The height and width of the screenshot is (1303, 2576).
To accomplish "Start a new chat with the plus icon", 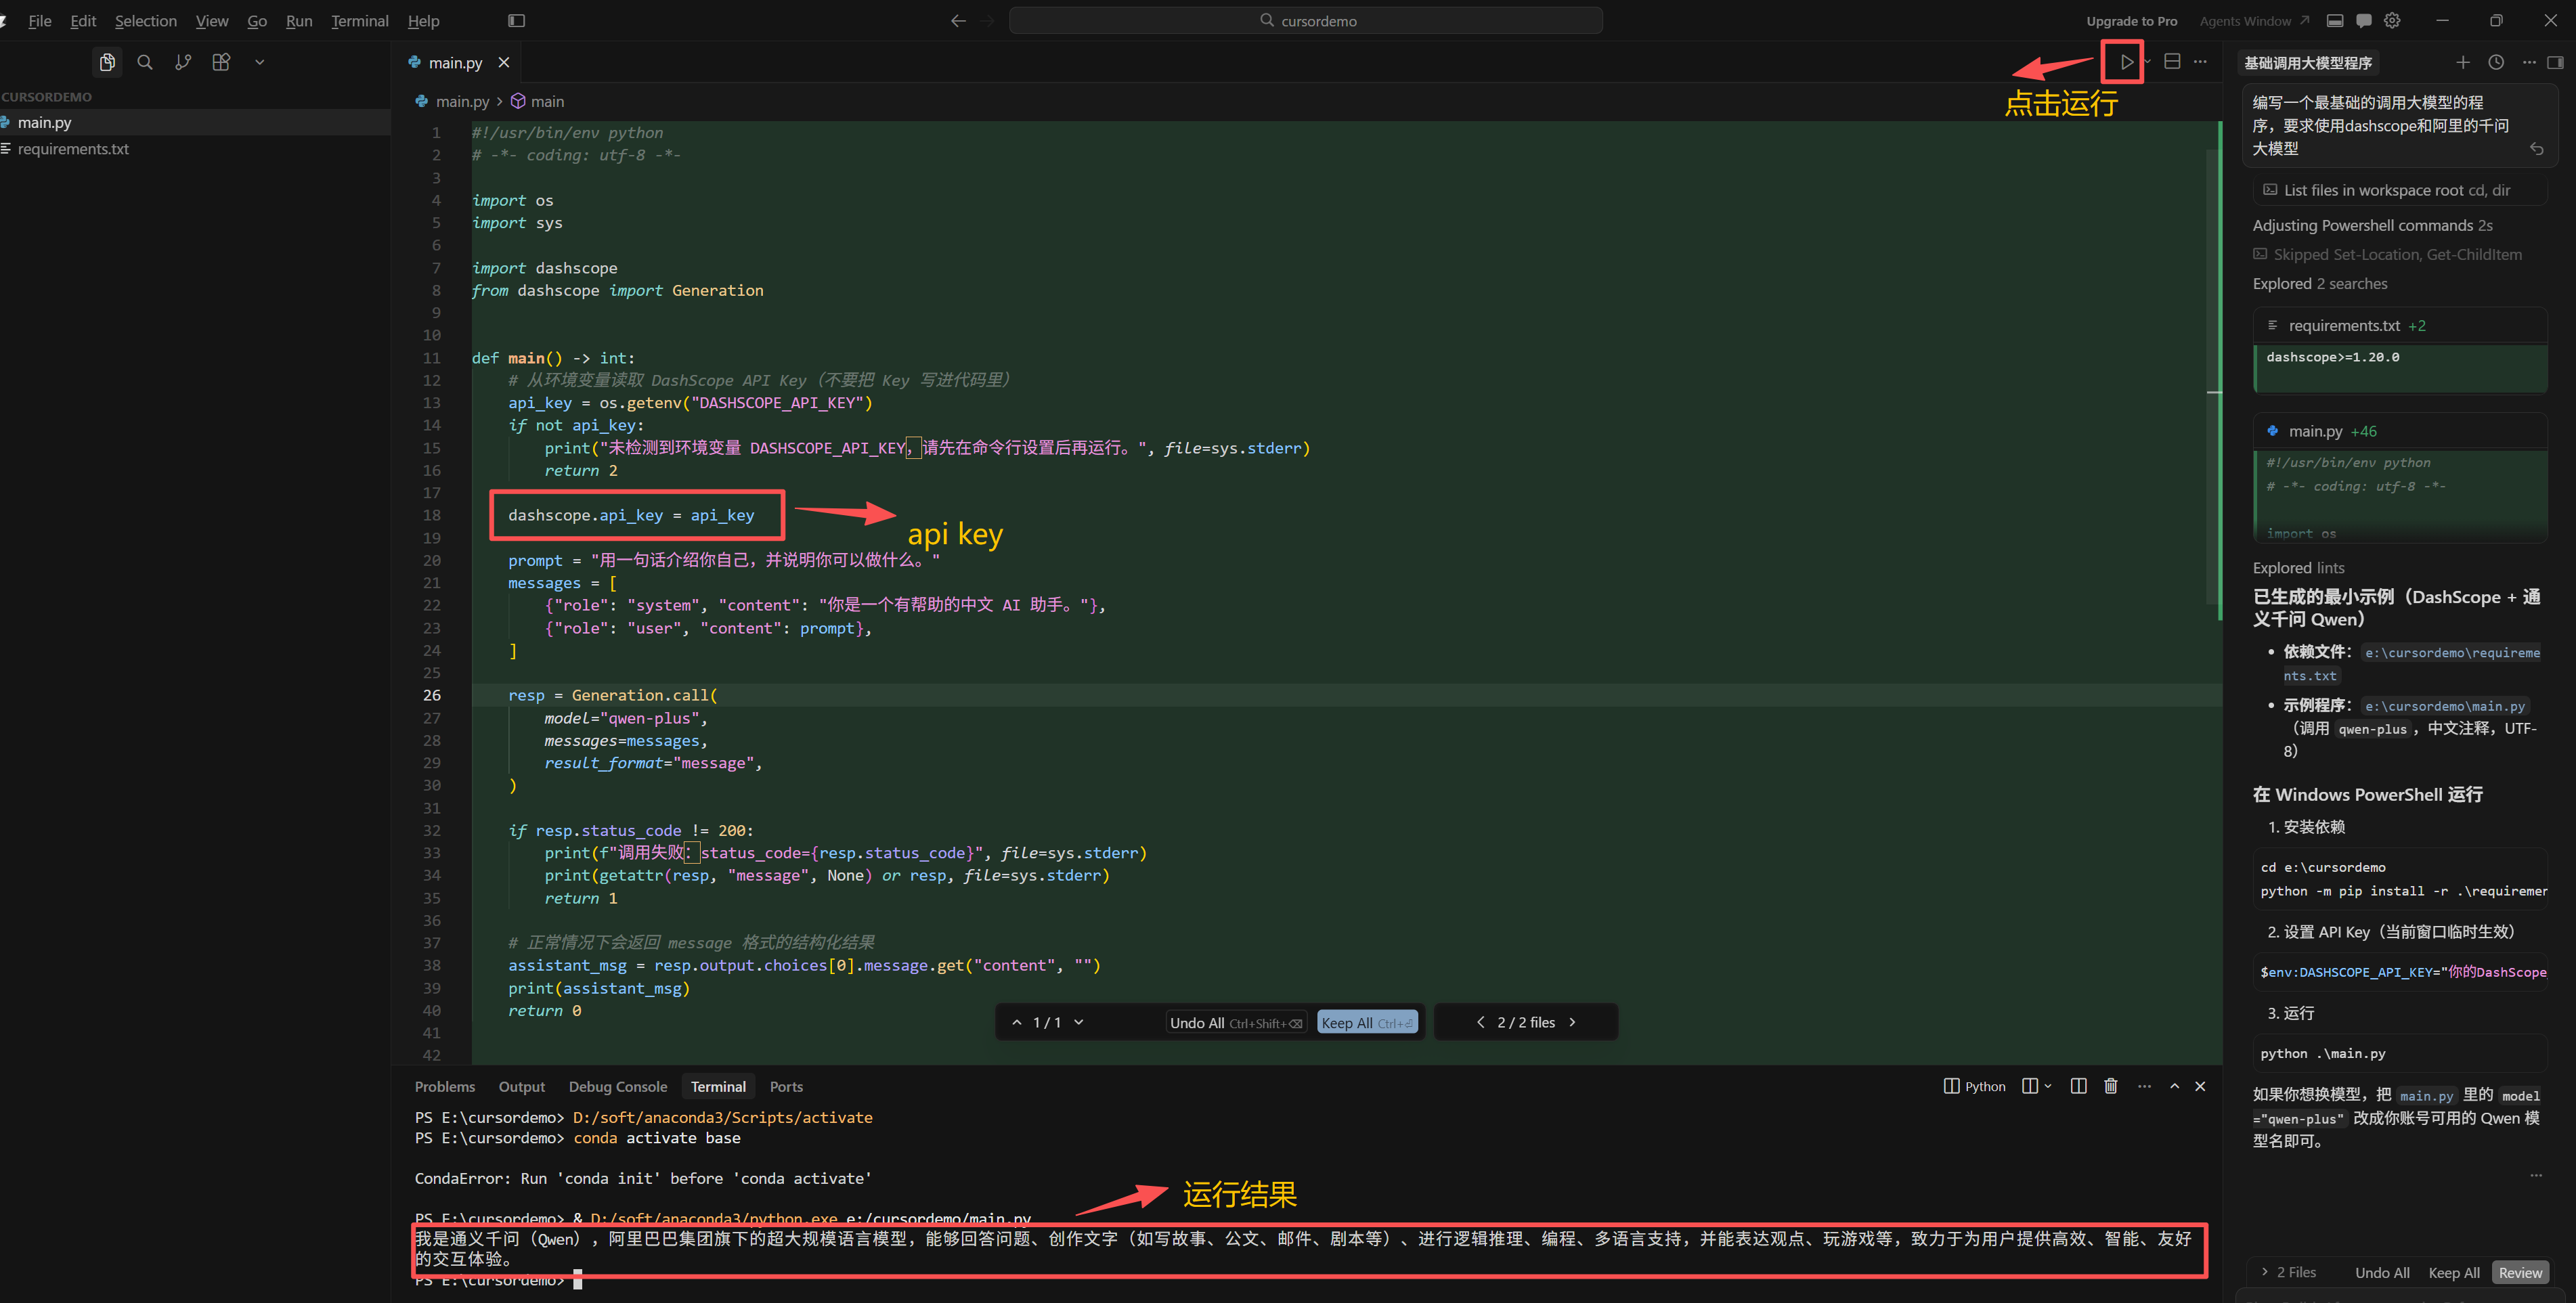I will (x=2462, y=62).
